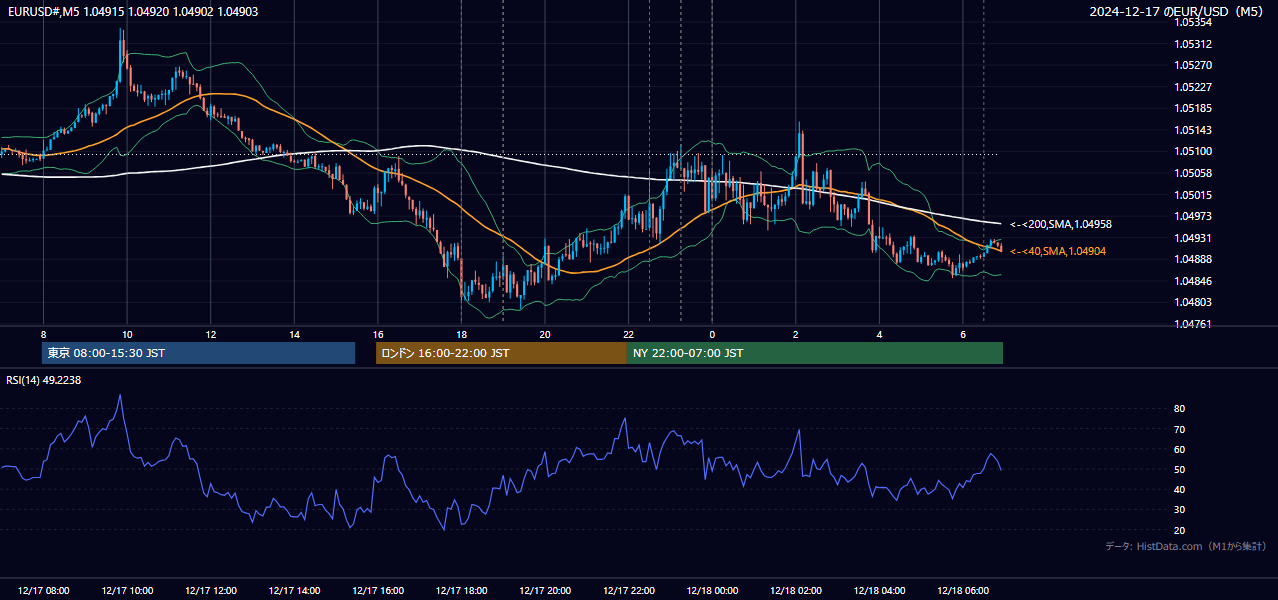The height and width of the screenshot is (600, 1278).
Task: Click RSI scale value 60
Action: tap(1180, 449)
